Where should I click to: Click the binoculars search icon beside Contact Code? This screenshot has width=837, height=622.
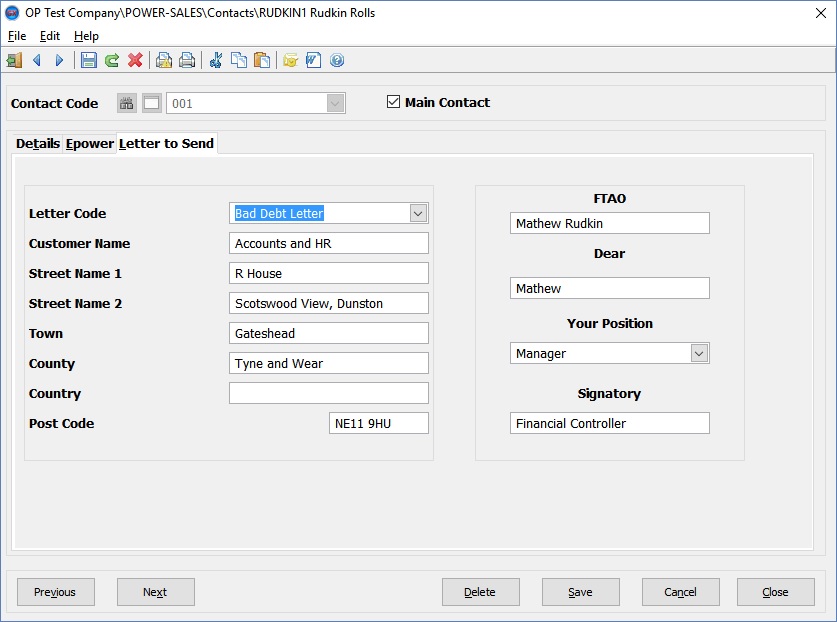[127, 103]
